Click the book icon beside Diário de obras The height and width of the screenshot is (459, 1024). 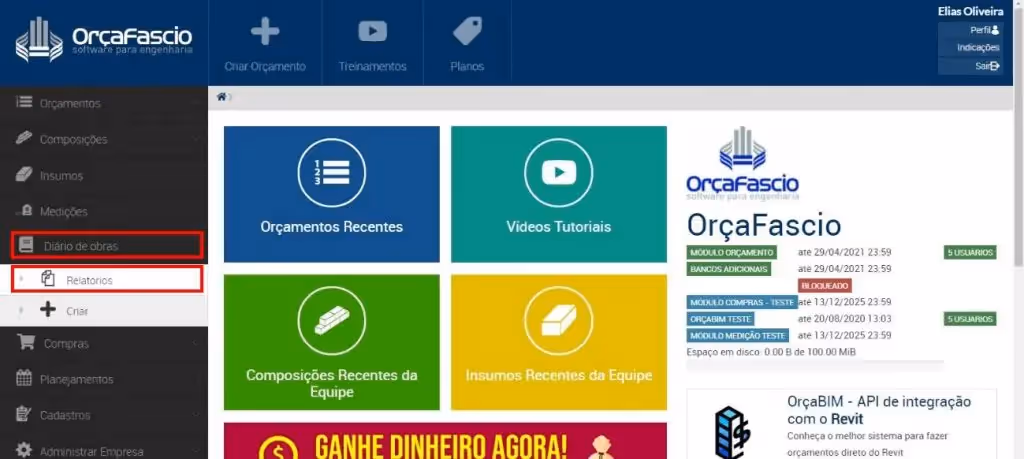(x=25, y=245)
